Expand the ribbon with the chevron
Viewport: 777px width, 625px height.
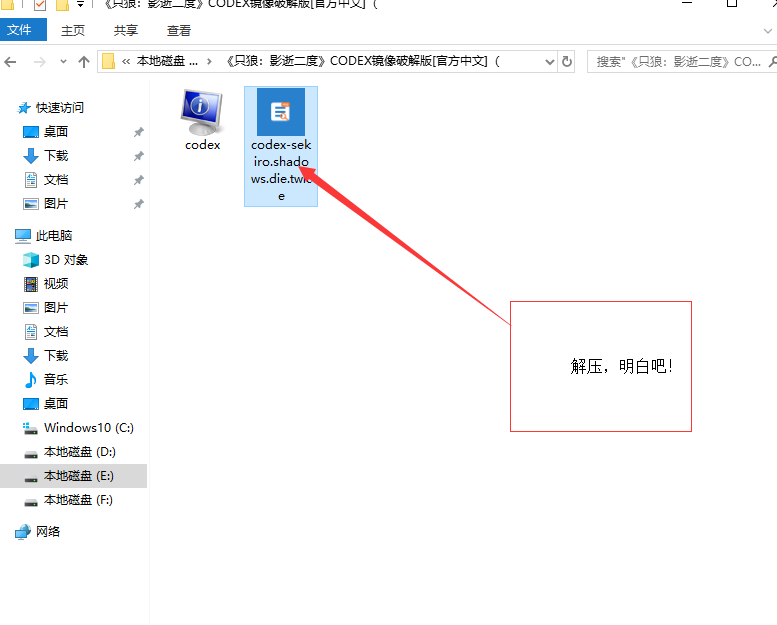pos(768,31)
